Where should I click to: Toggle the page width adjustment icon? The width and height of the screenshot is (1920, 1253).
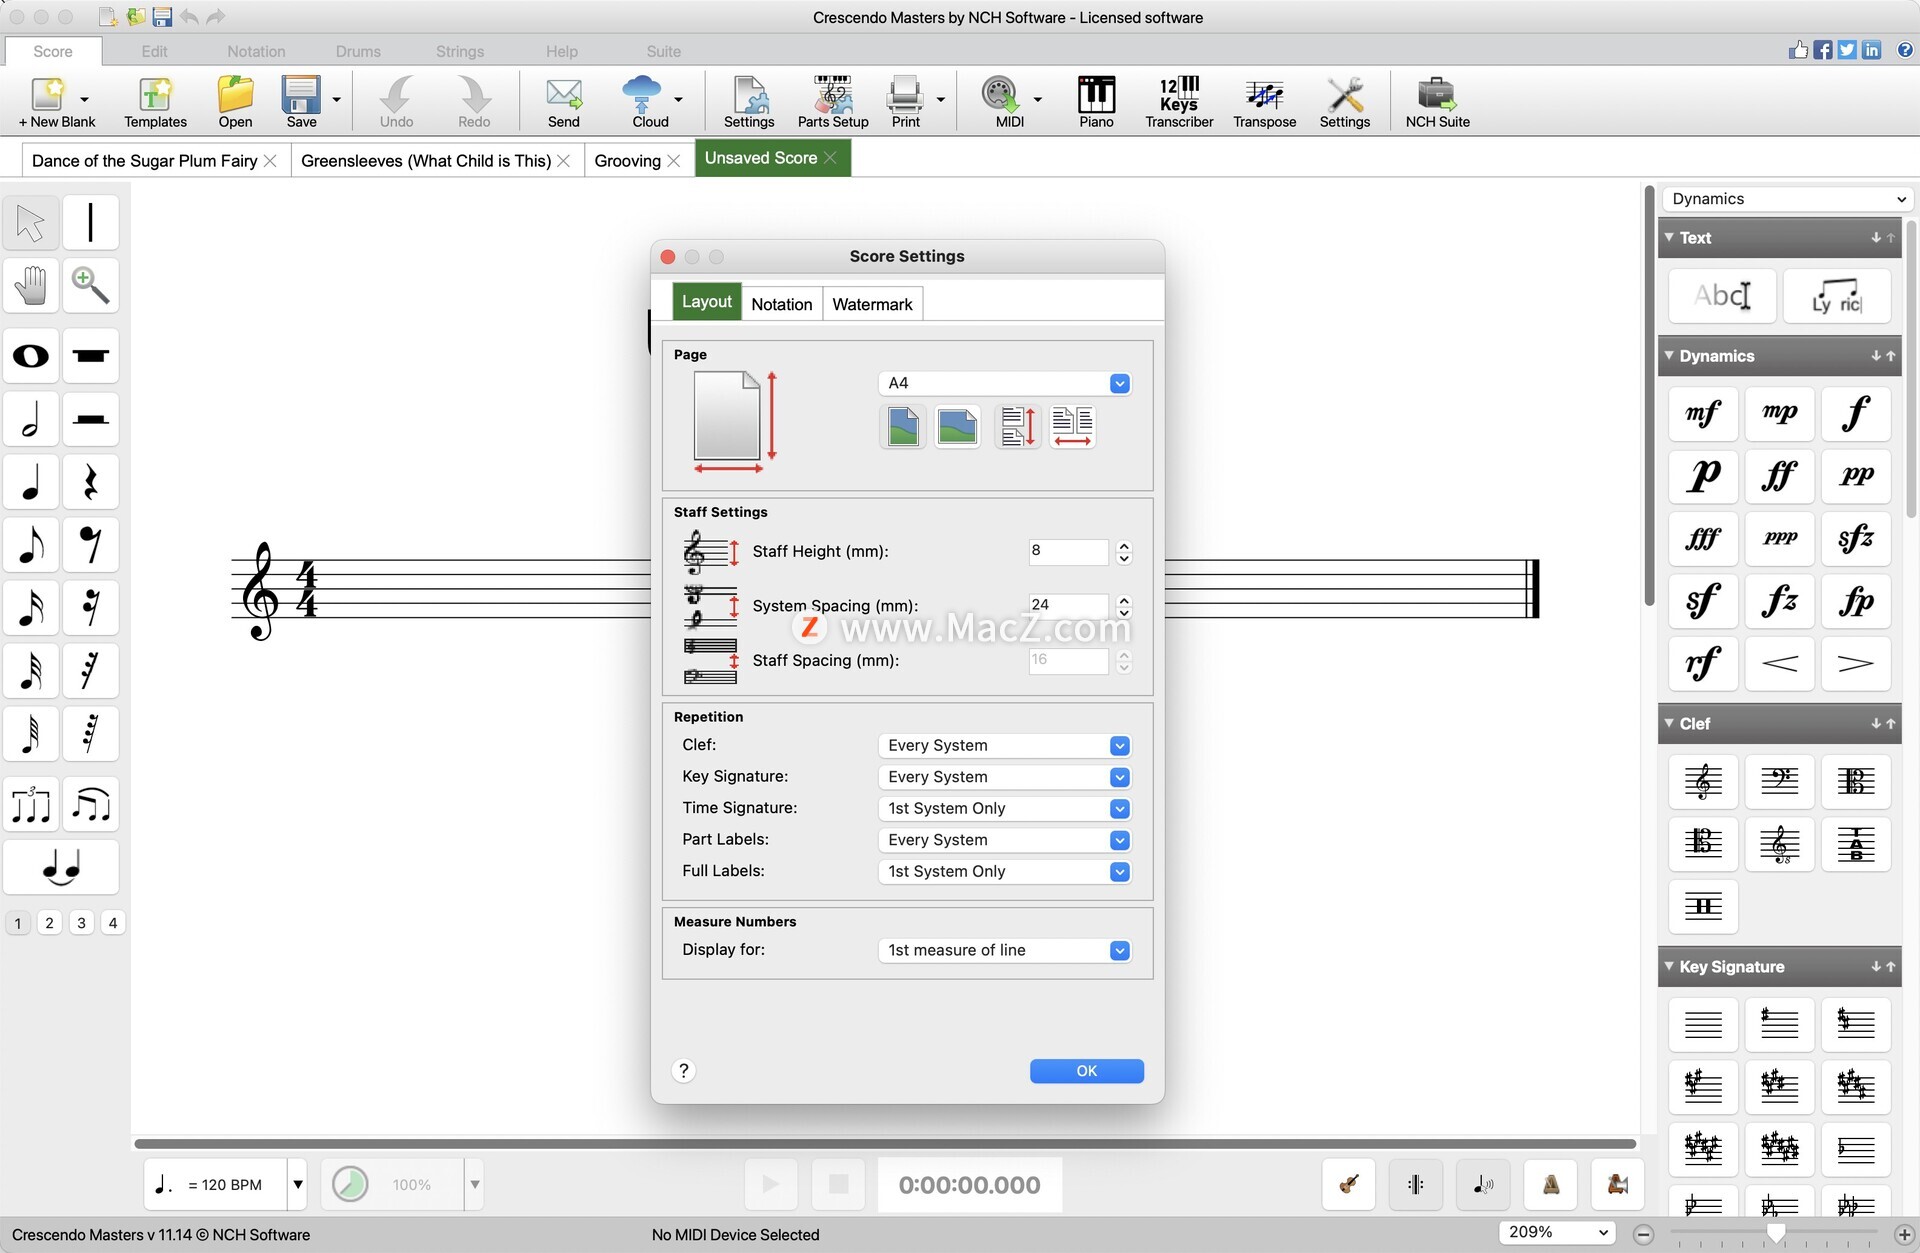click(x=1072, y=427)
